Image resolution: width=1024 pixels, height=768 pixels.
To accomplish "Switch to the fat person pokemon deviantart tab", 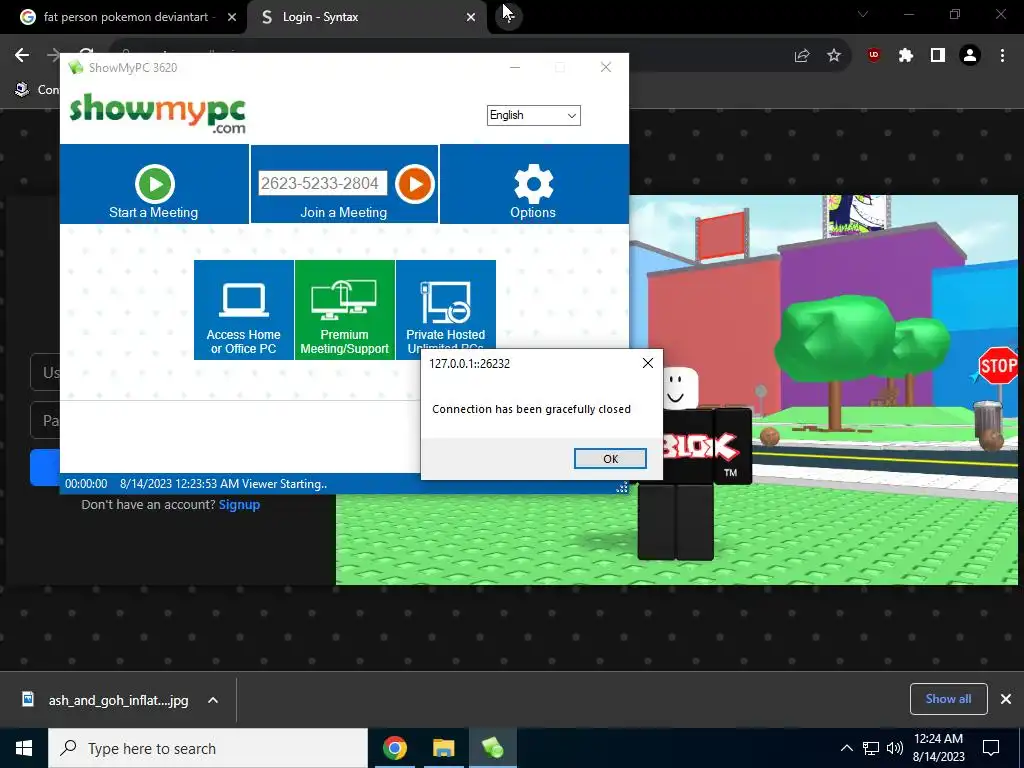I will pos(124,17).
